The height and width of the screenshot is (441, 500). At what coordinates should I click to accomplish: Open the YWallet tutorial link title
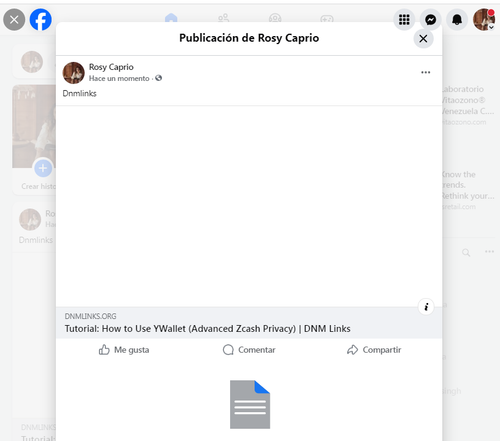point(207,329)
